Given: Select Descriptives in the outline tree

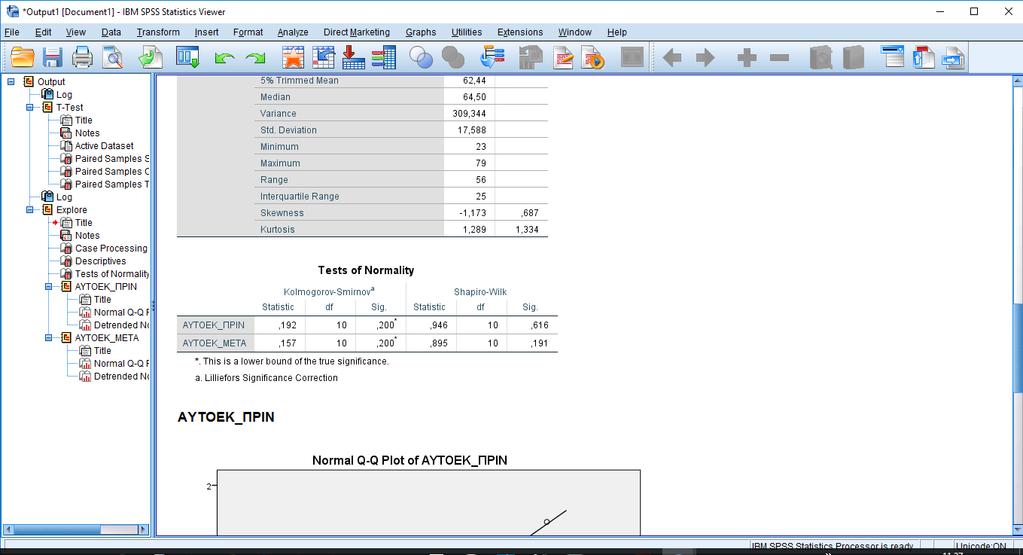Looking at the screenshot, I should (100, 261).
